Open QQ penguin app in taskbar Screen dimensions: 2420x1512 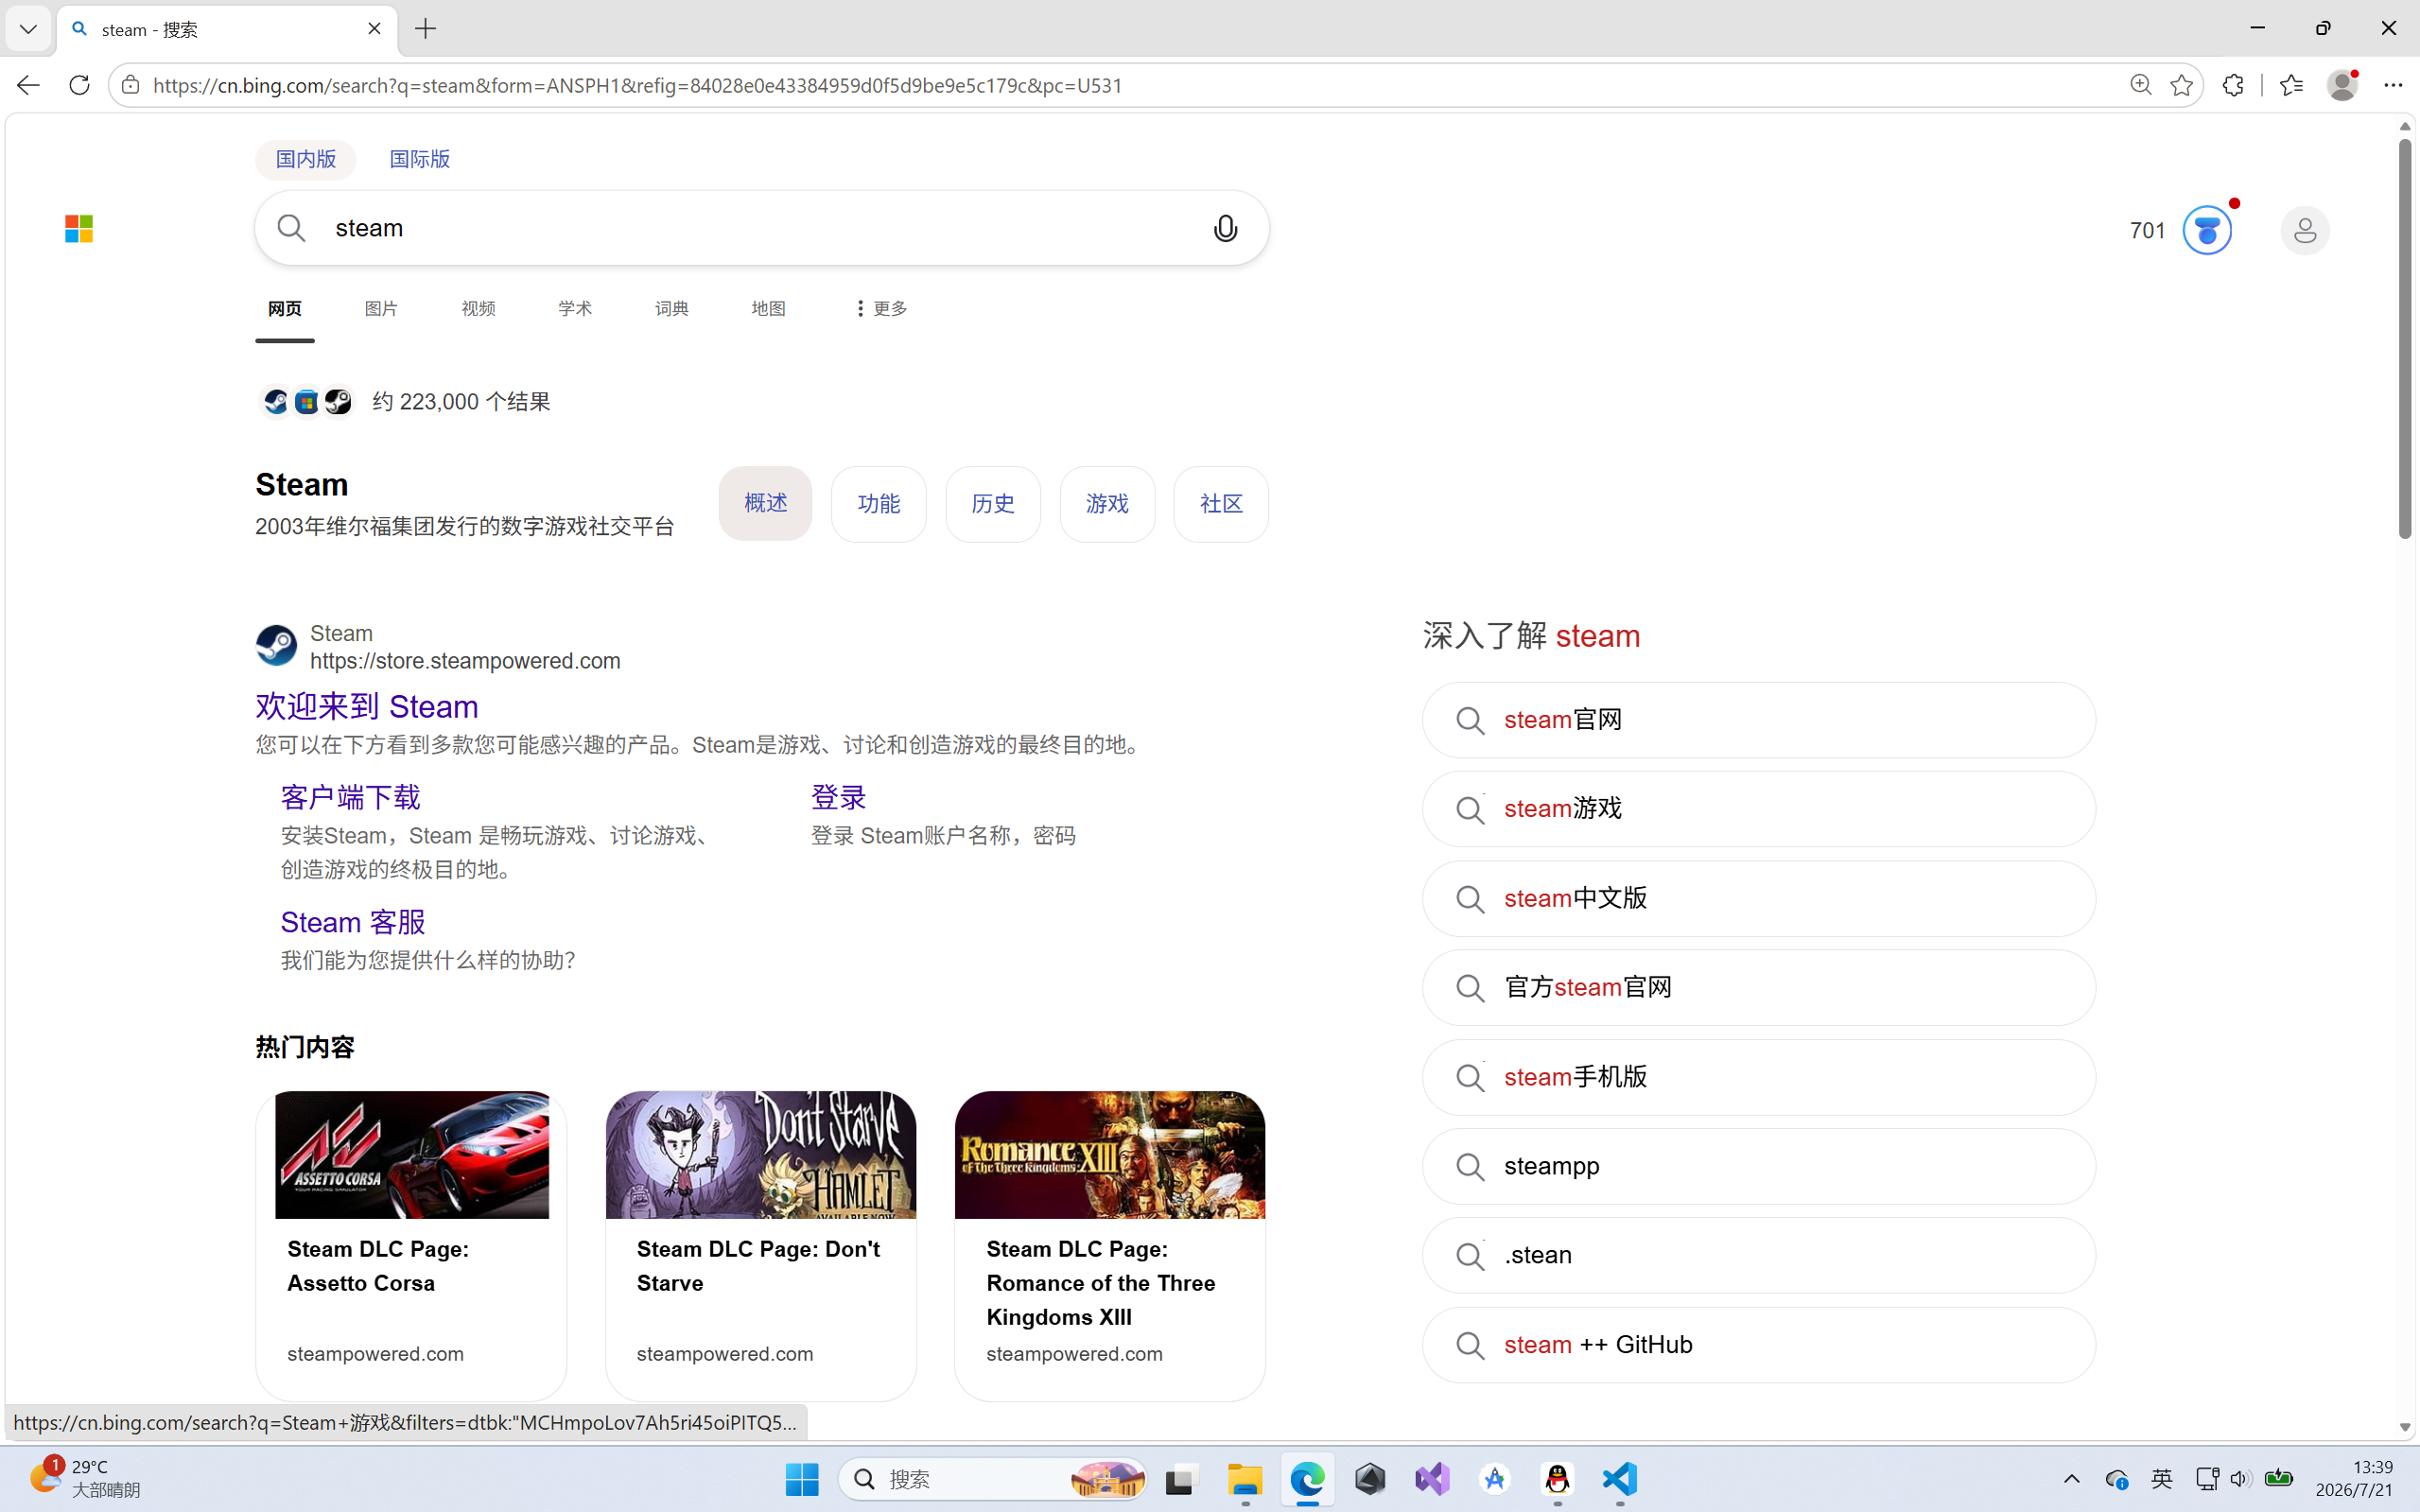(1557, 1479)
